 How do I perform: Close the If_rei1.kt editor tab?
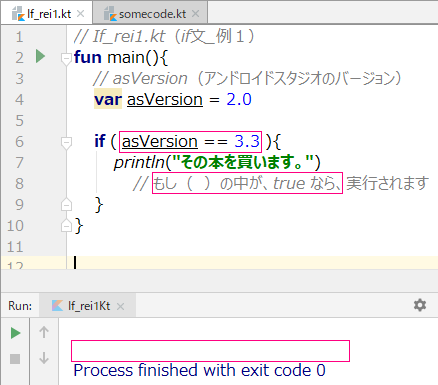80,14
